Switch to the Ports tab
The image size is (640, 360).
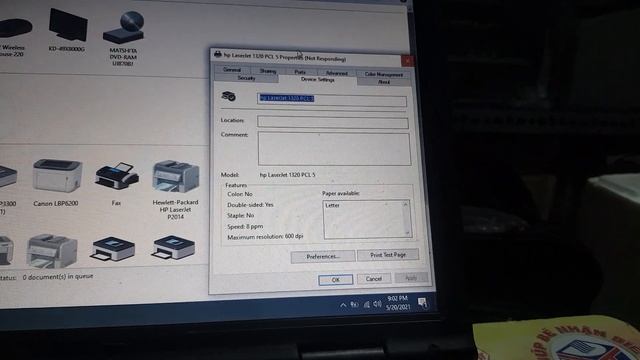click(x=300, y=72)
